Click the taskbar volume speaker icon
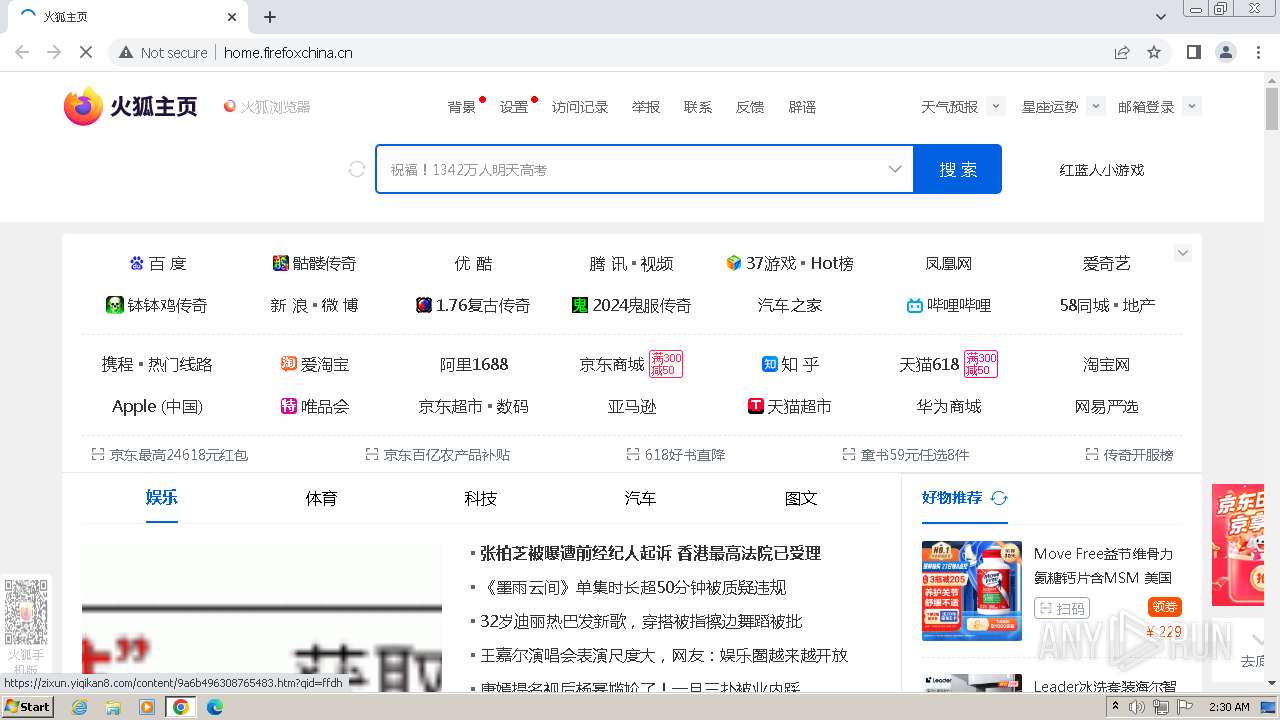 tap(1136, 707)
